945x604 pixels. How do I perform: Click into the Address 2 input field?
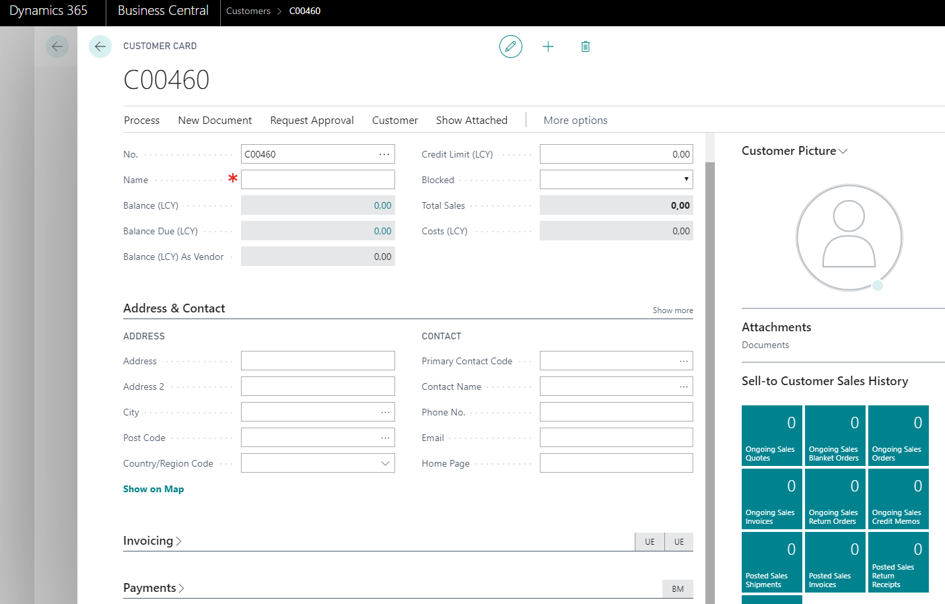tap(318, 386)
